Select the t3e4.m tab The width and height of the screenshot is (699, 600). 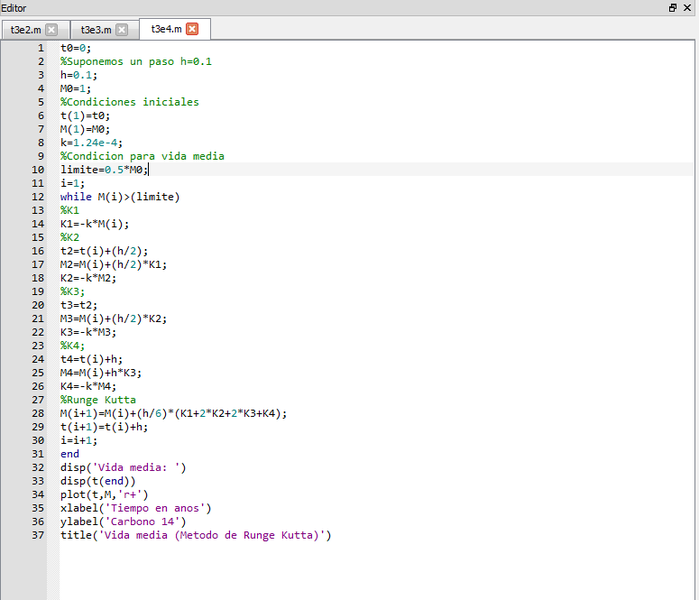click(166, 29)
